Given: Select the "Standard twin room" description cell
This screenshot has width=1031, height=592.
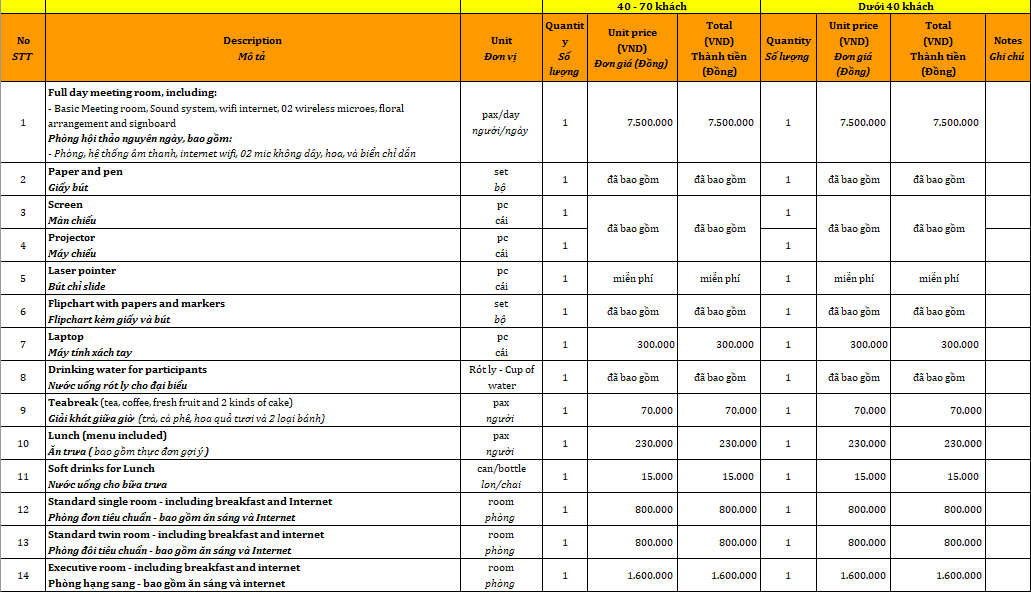Looking at the screenshot, I should (252, 542).
